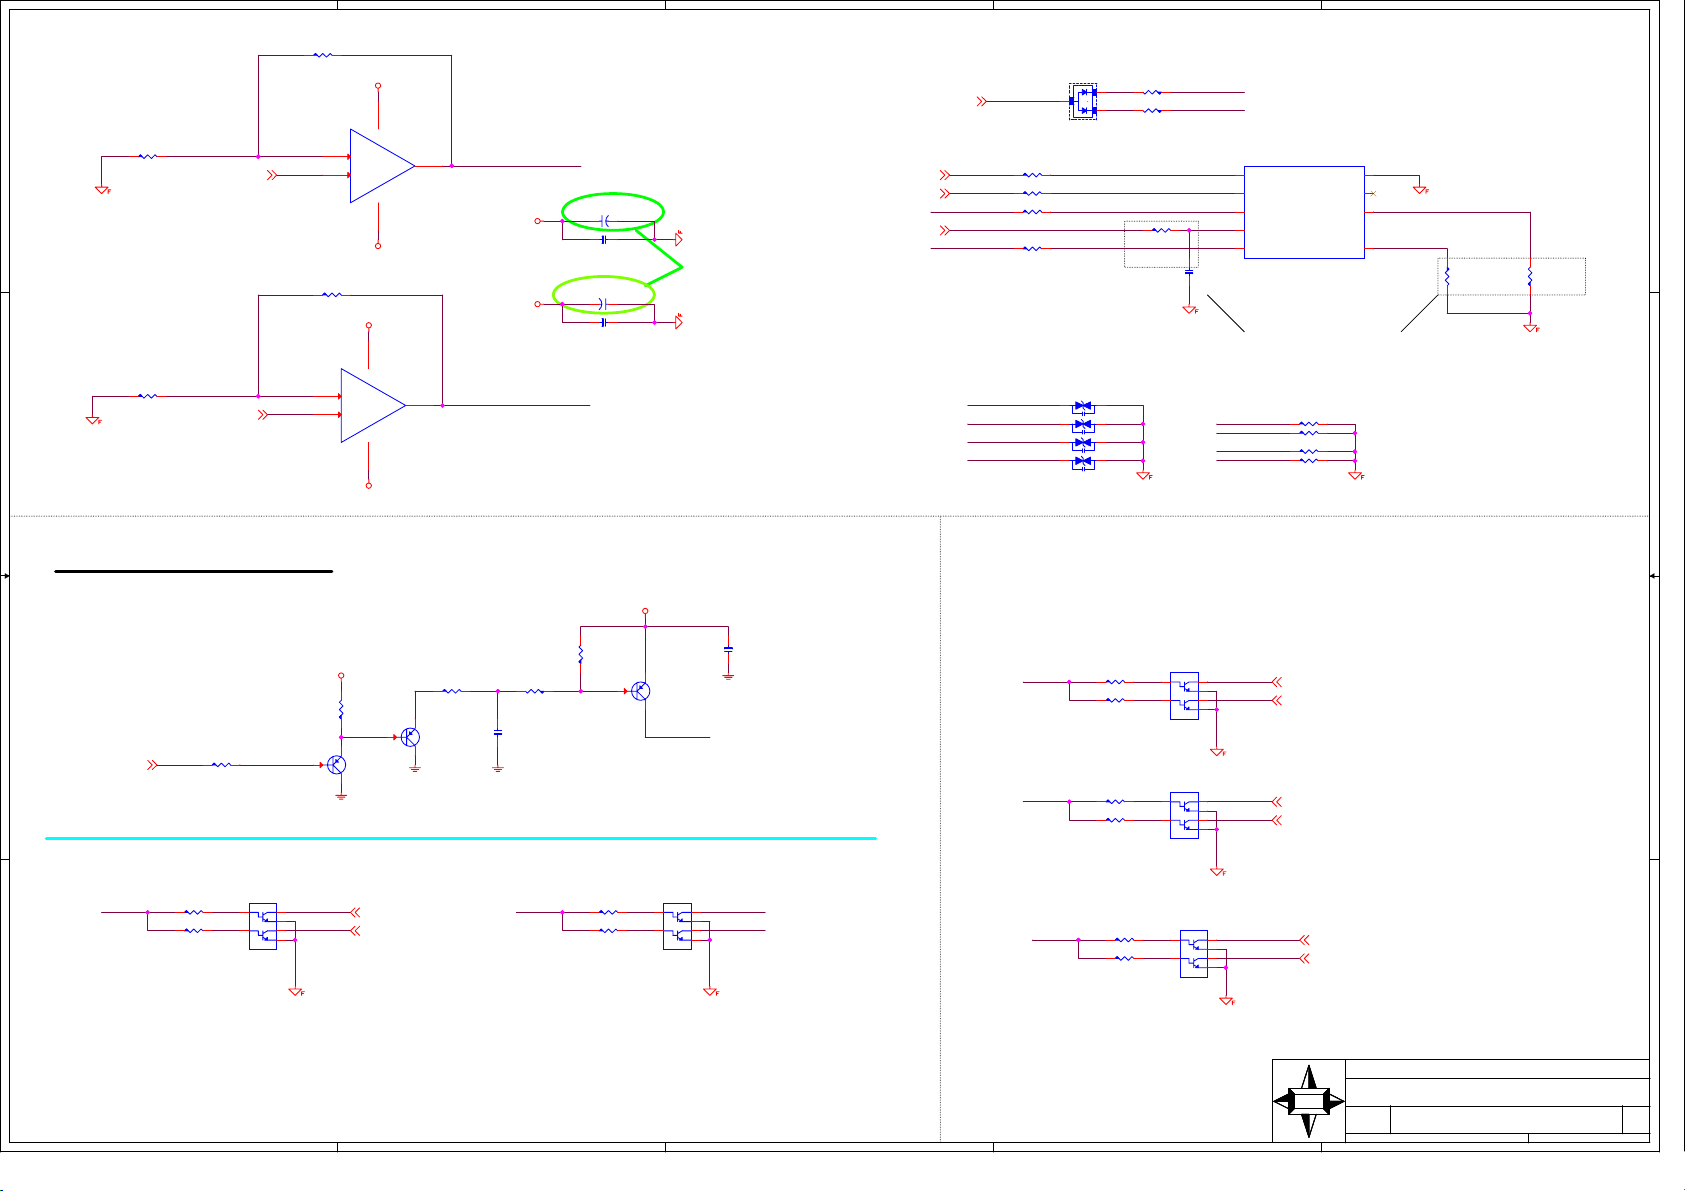Pick the feedback resistor above the lower op-amp
The image size is (1685, 1191).
(331, 295)
